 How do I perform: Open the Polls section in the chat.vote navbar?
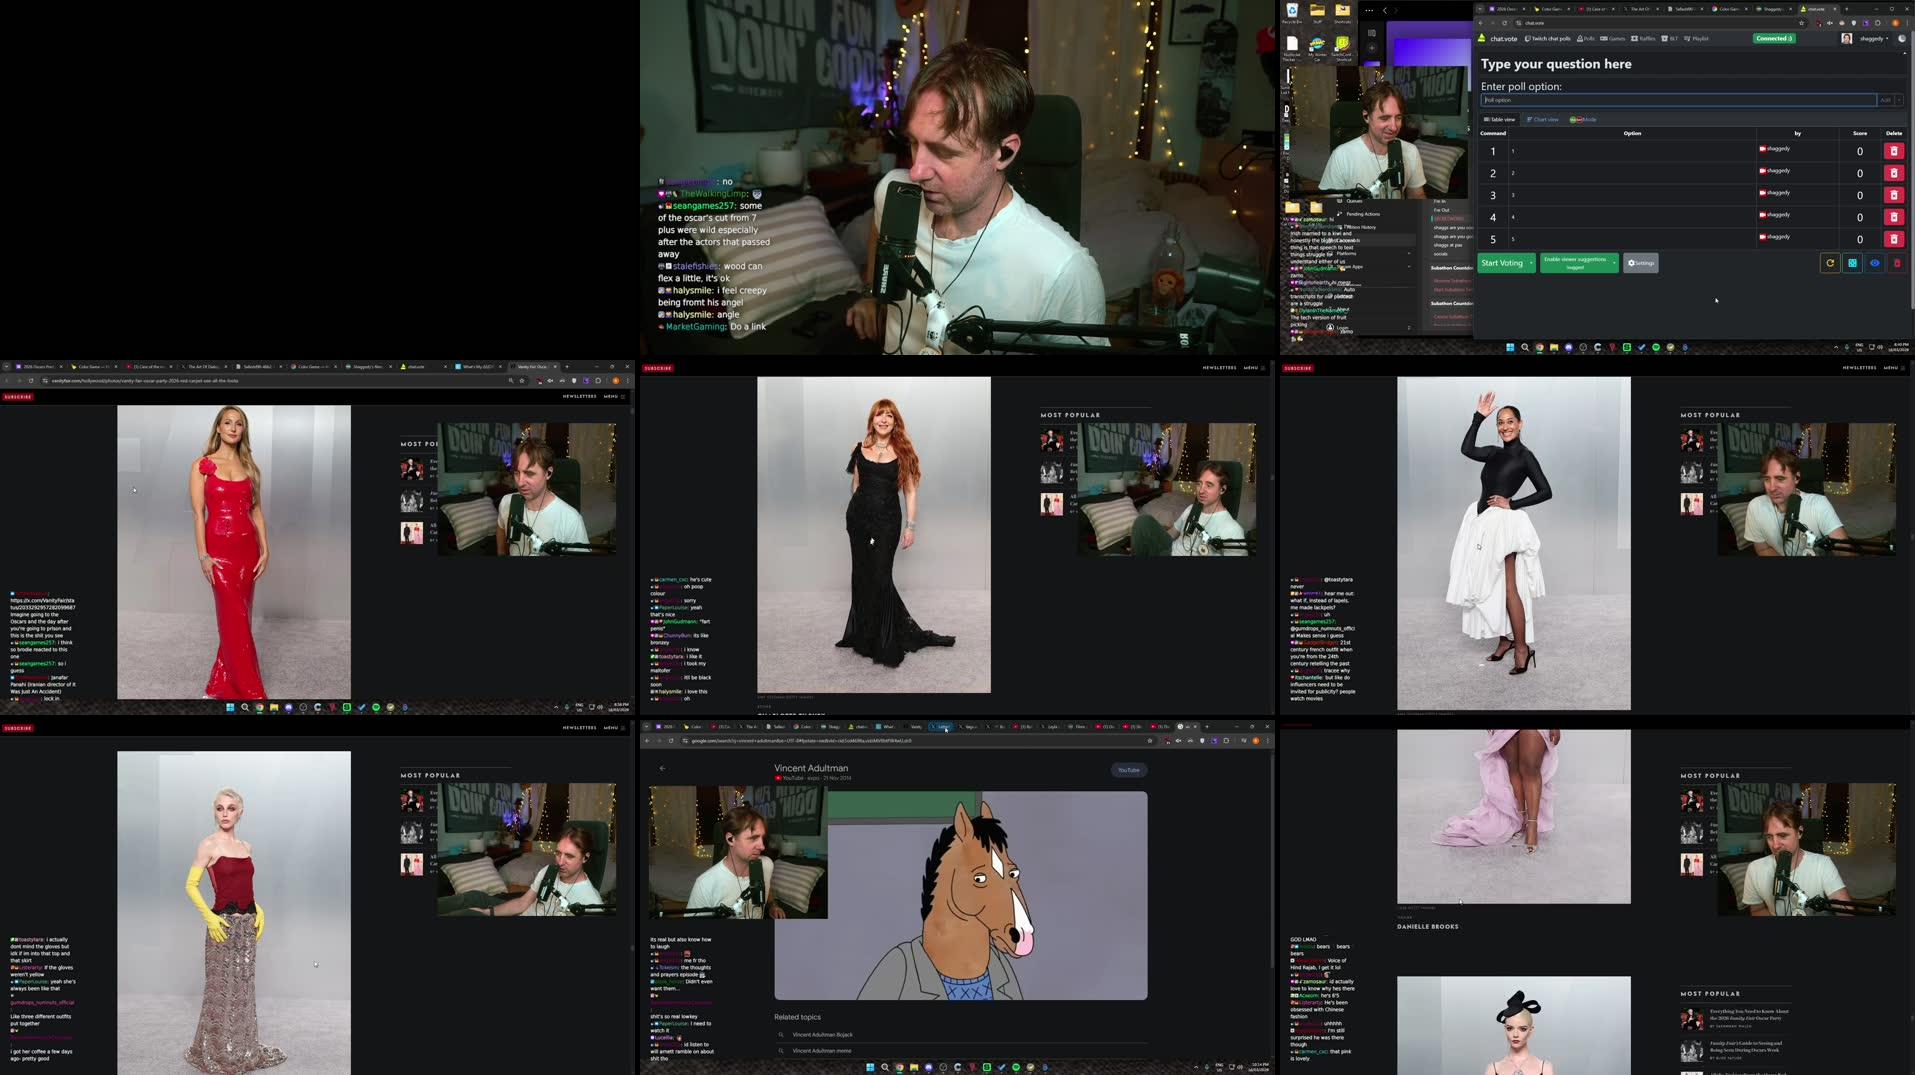coord(1586,38)
